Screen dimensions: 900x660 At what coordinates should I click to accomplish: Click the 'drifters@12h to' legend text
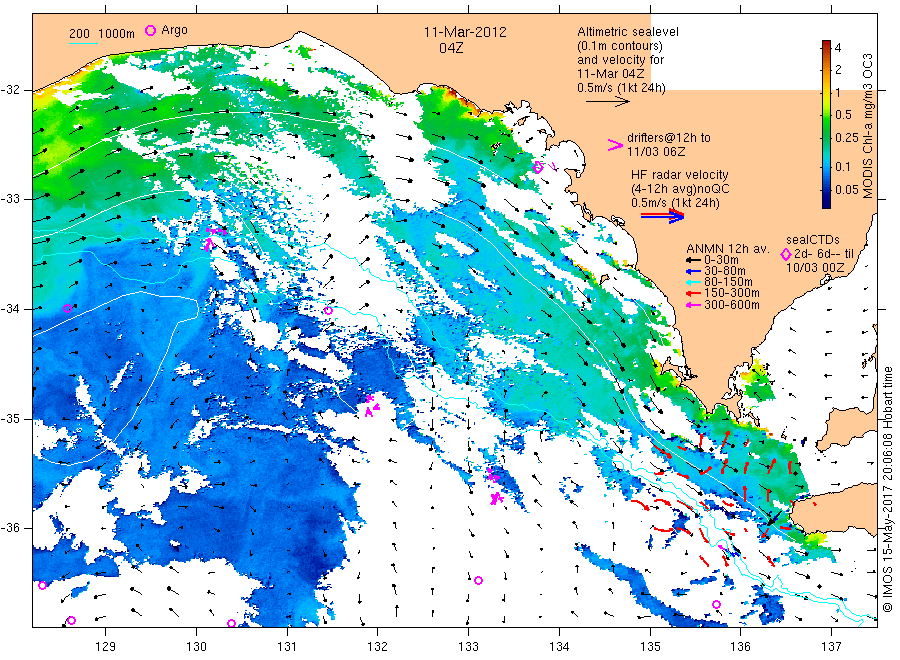pos(669,138)
